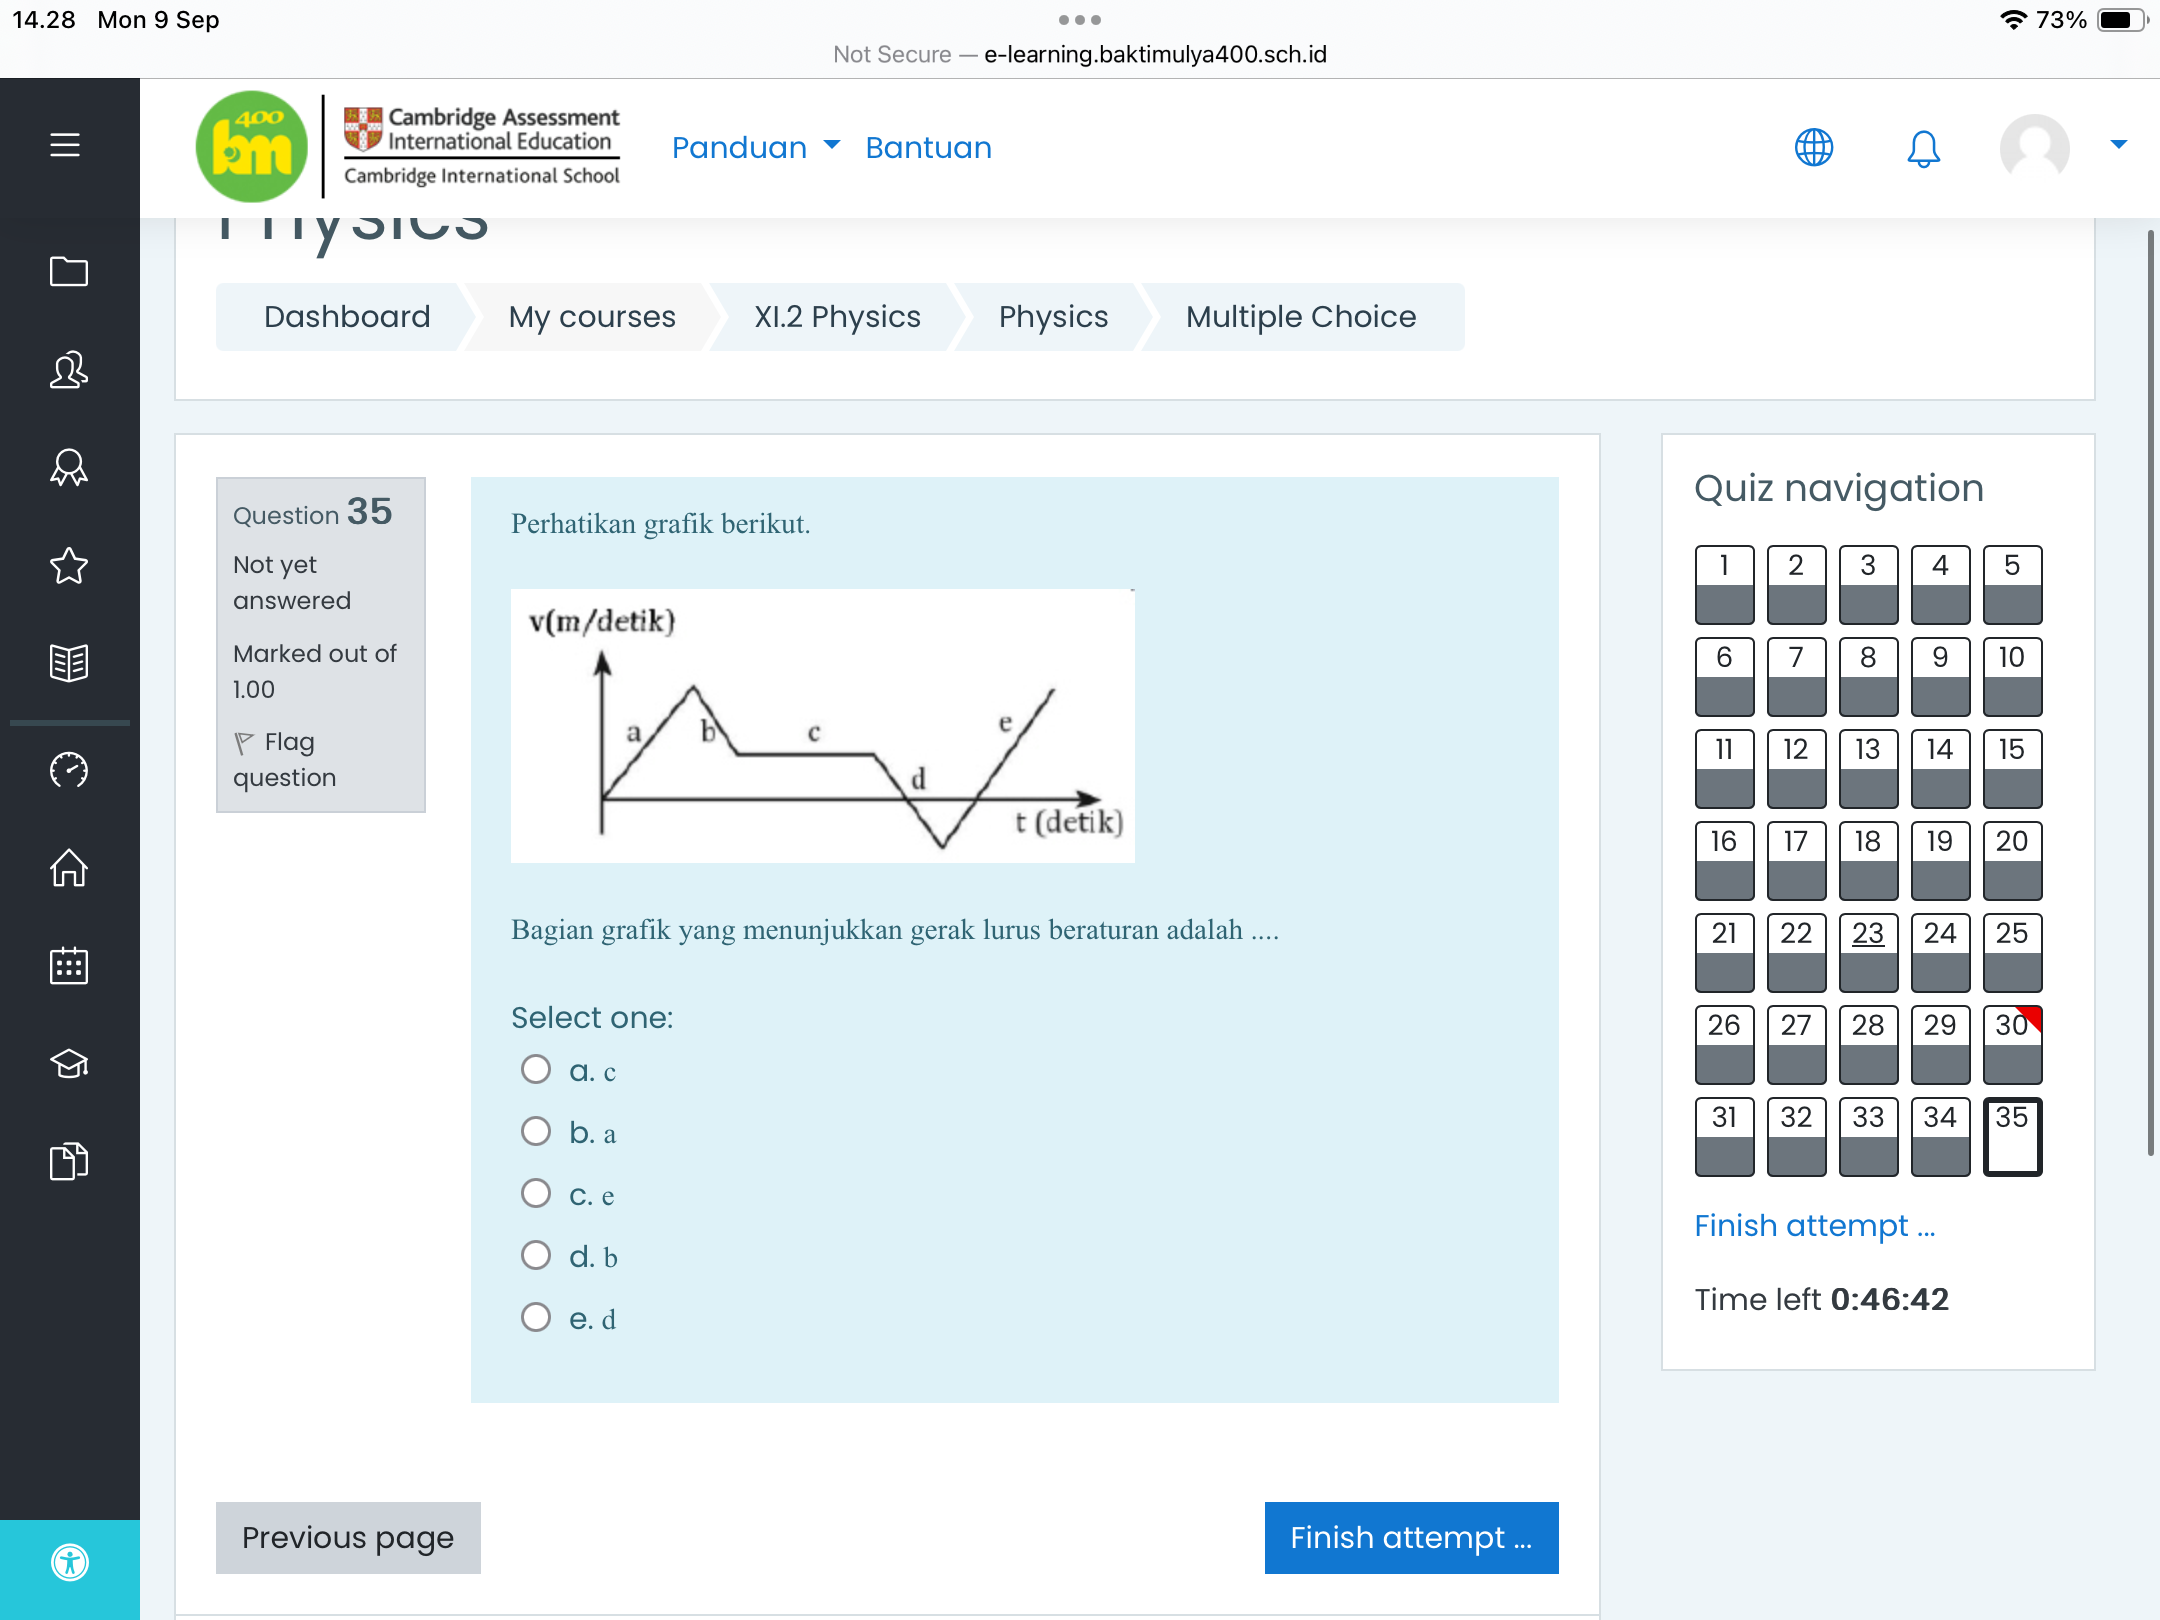Jump to question 10 in quiz navigation
Screen dimensions: 2160x1620
2012,676
